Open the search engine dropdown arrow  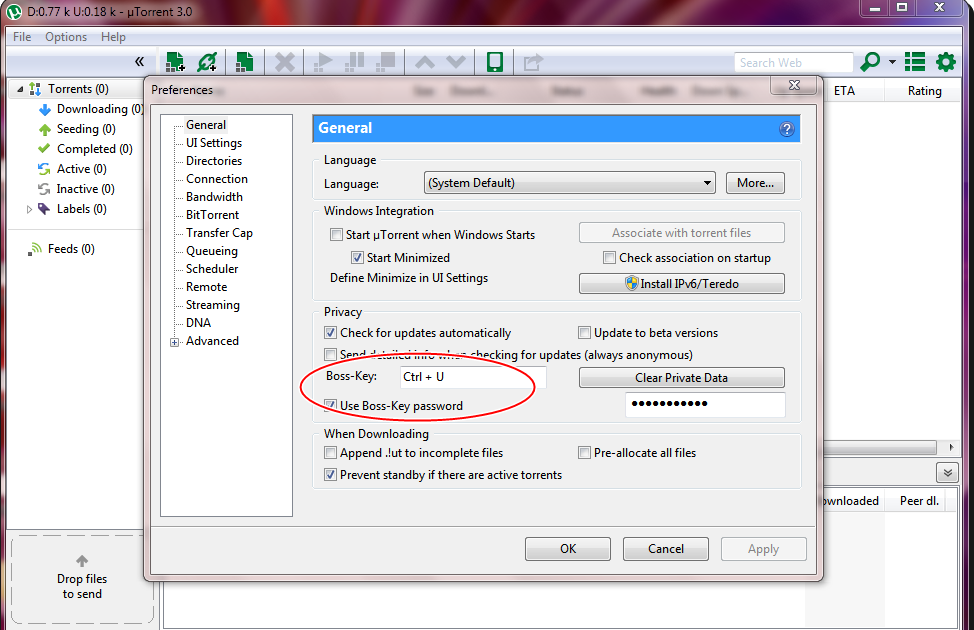[x=892, y=62]
